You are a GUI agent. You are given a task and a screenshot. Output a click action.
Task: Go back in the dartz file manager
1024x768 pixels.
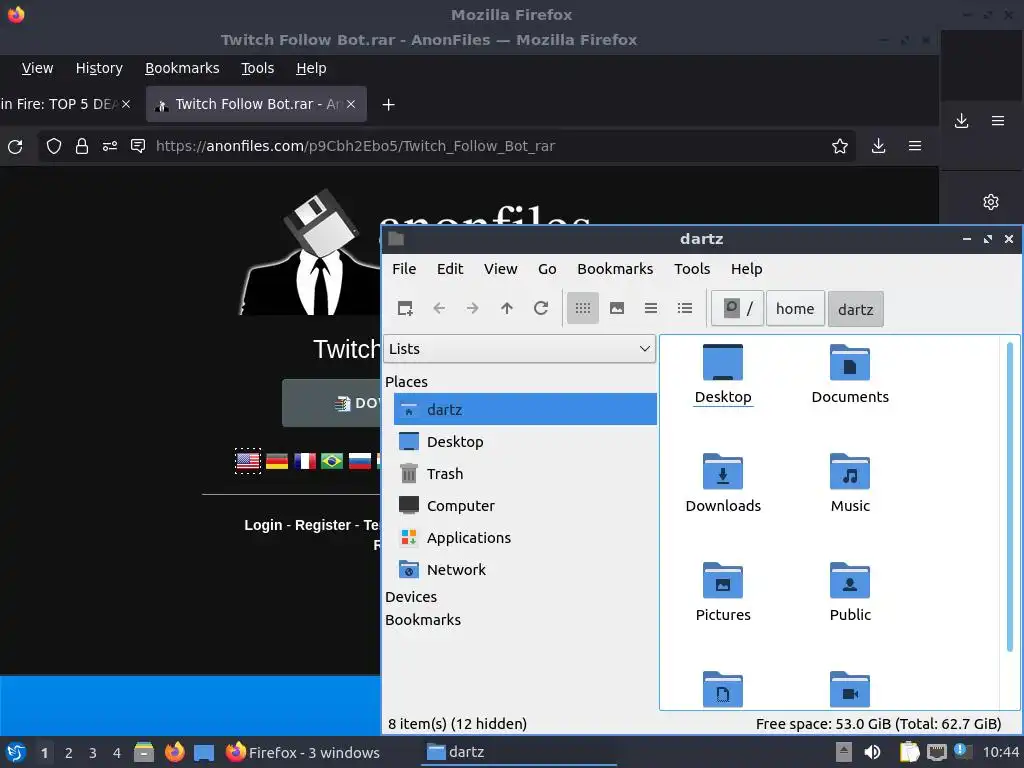pyautogui.click(x=439, y=308)
